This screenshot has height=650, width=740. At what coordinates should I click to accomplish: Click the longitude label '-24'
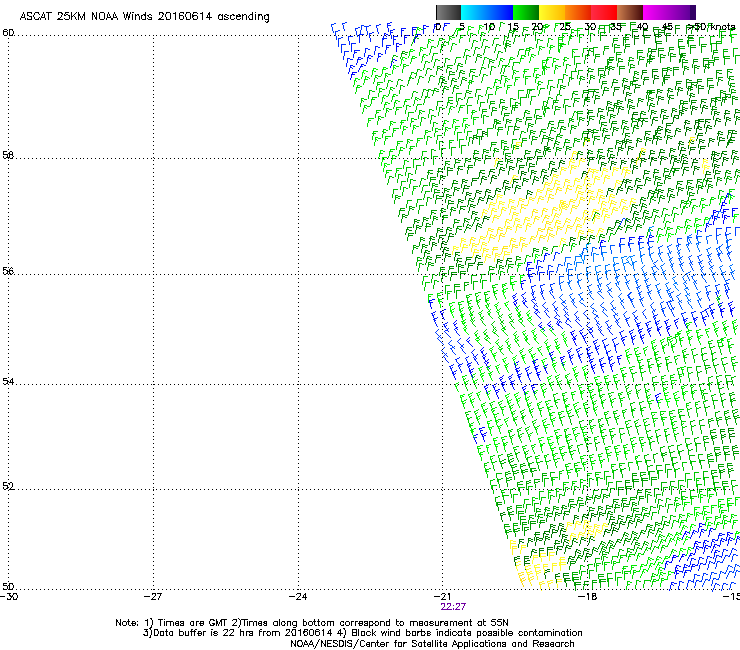298,597
